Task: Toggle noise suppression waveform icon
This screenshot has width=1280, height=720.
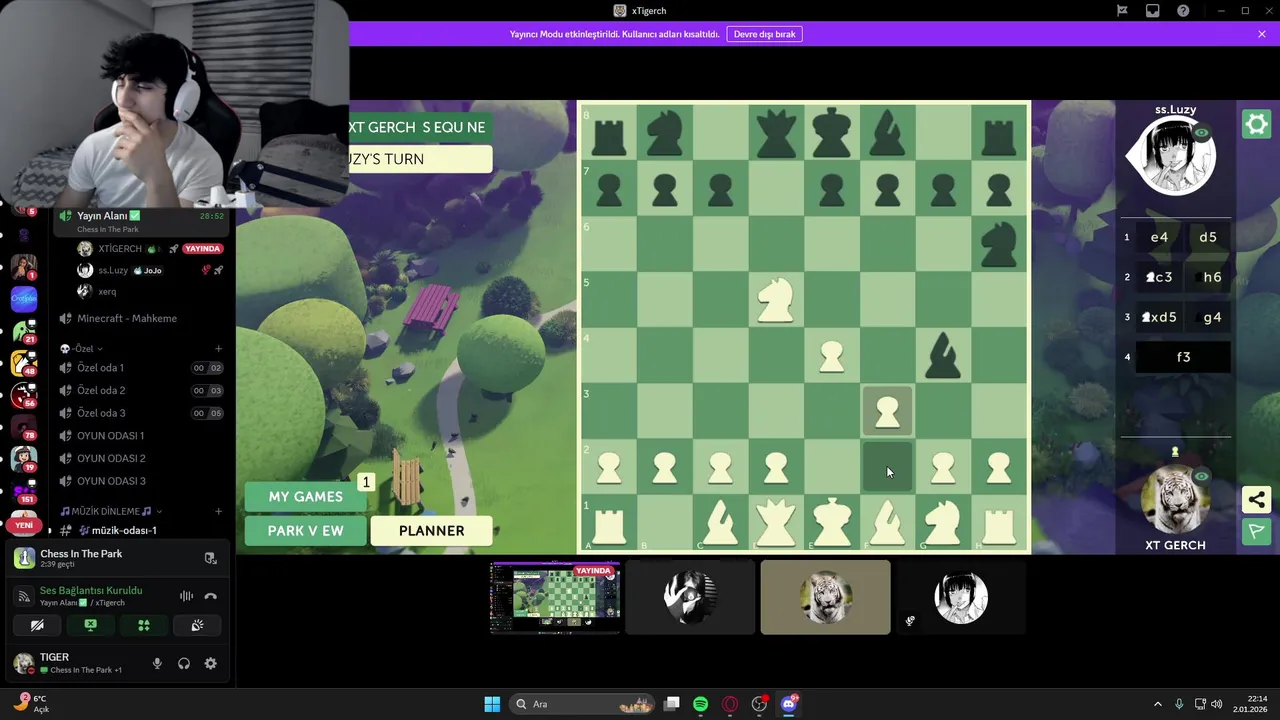Action: tap(186, 596)
